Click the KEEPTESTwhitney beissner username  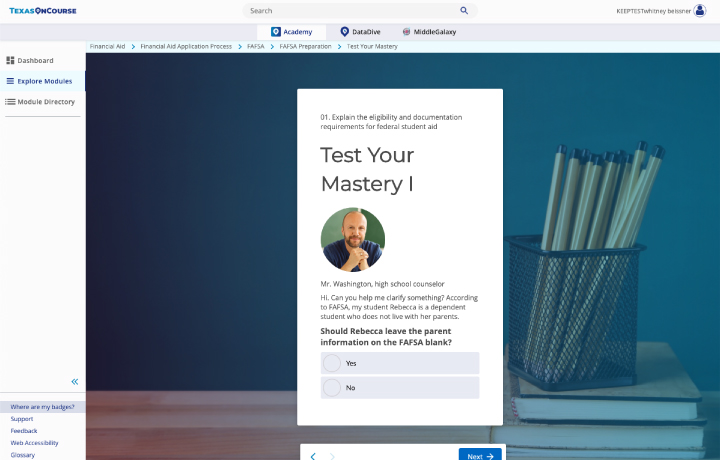tap(653, 11)
